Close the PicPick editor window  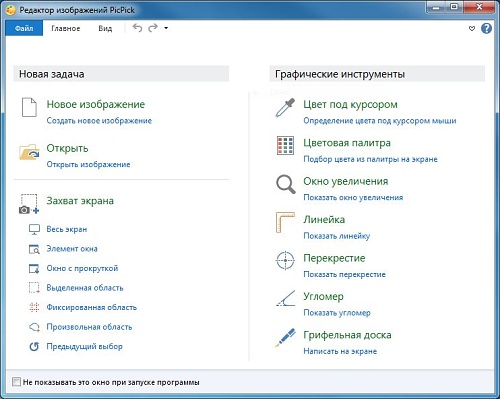point(479,7)
